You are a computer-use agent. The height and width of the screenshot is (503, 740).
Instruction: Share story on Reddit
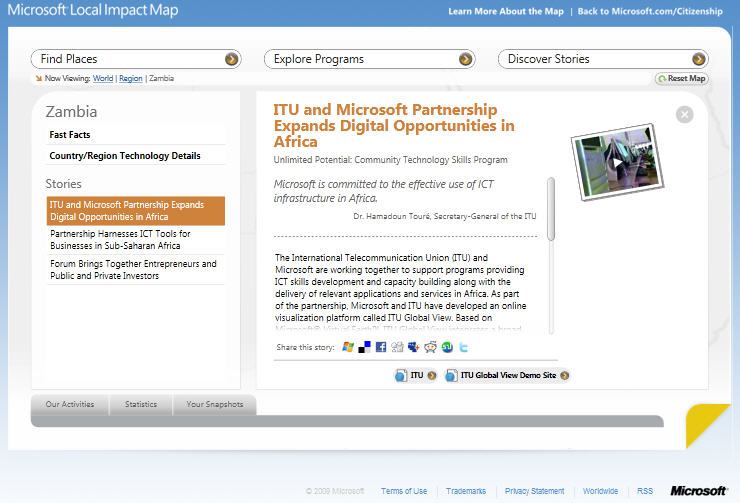click(430, 347)
